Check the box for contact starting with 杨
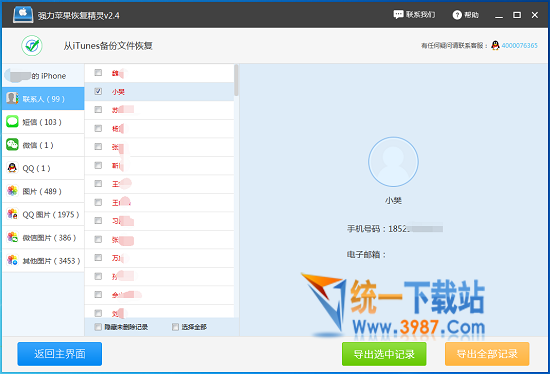This screenshot has height=374, width=550. (x=98, y=128)
